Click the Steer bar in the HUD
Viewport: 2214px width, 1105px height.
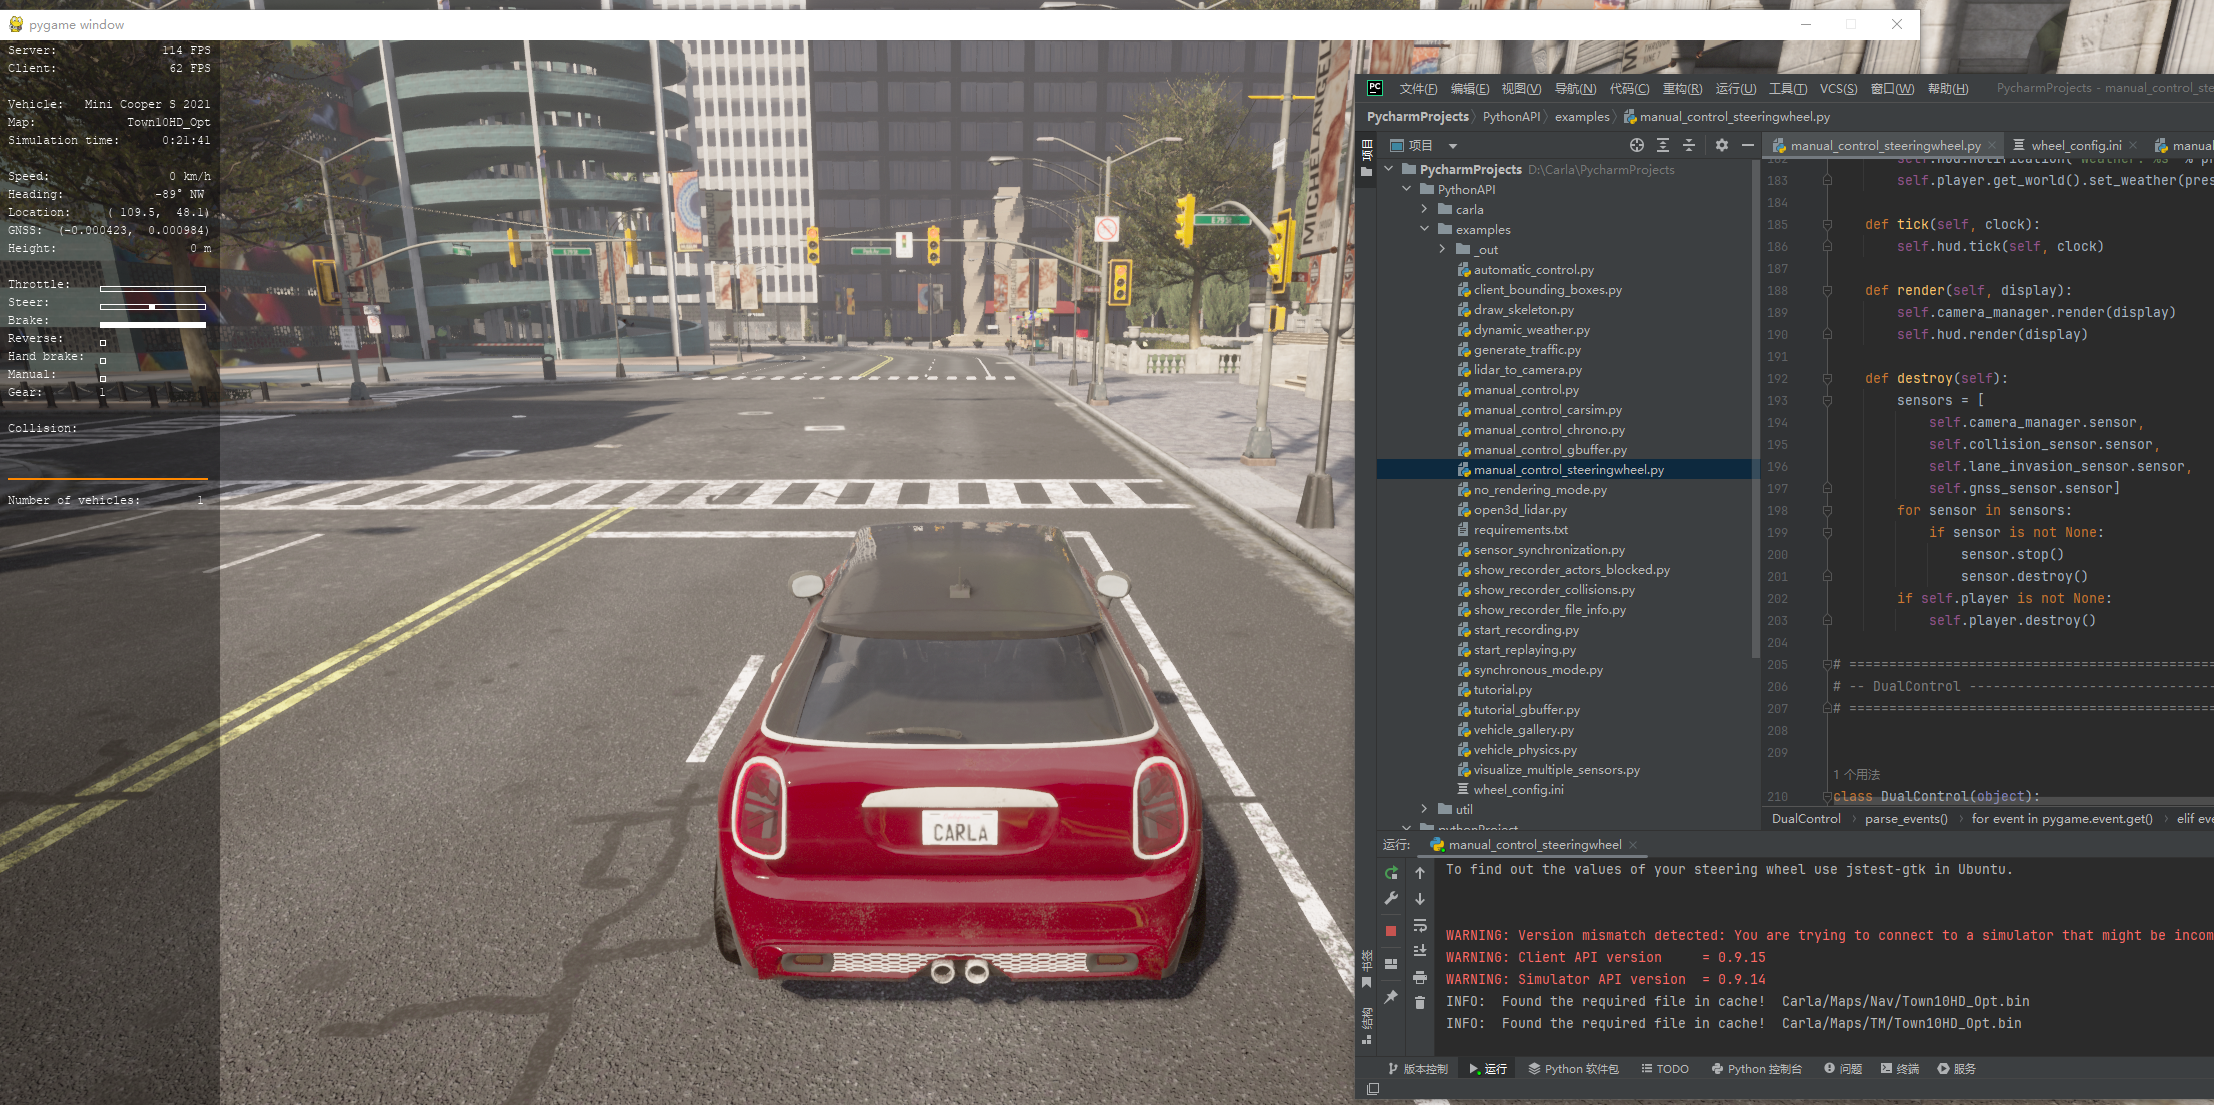point(152,307)
